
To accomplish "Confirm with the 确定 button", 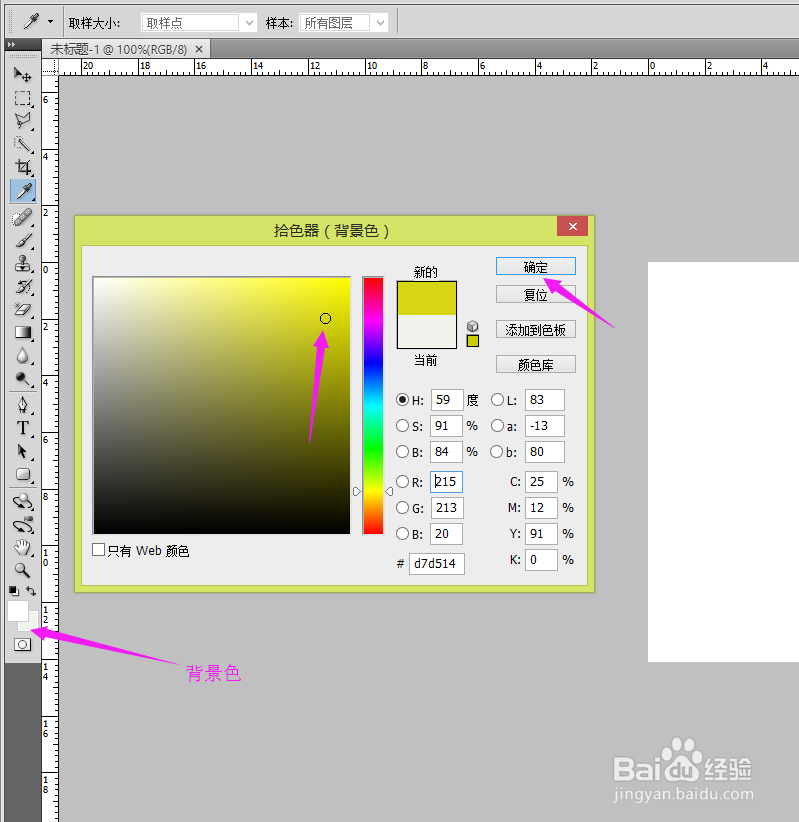I will click(536, 266).
